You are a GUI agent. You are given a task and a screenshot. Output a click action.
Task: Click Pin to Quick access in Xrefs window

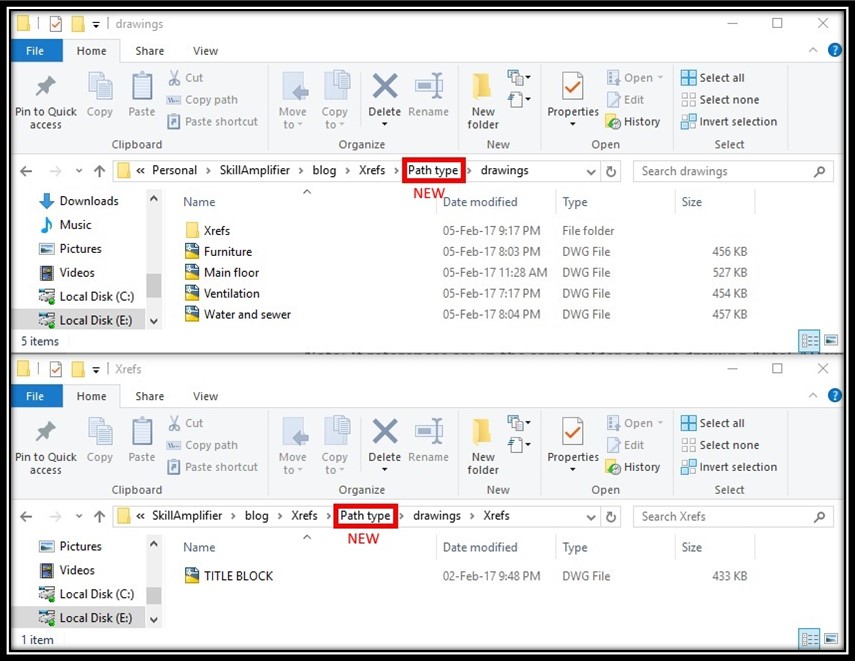click(45, 447)
